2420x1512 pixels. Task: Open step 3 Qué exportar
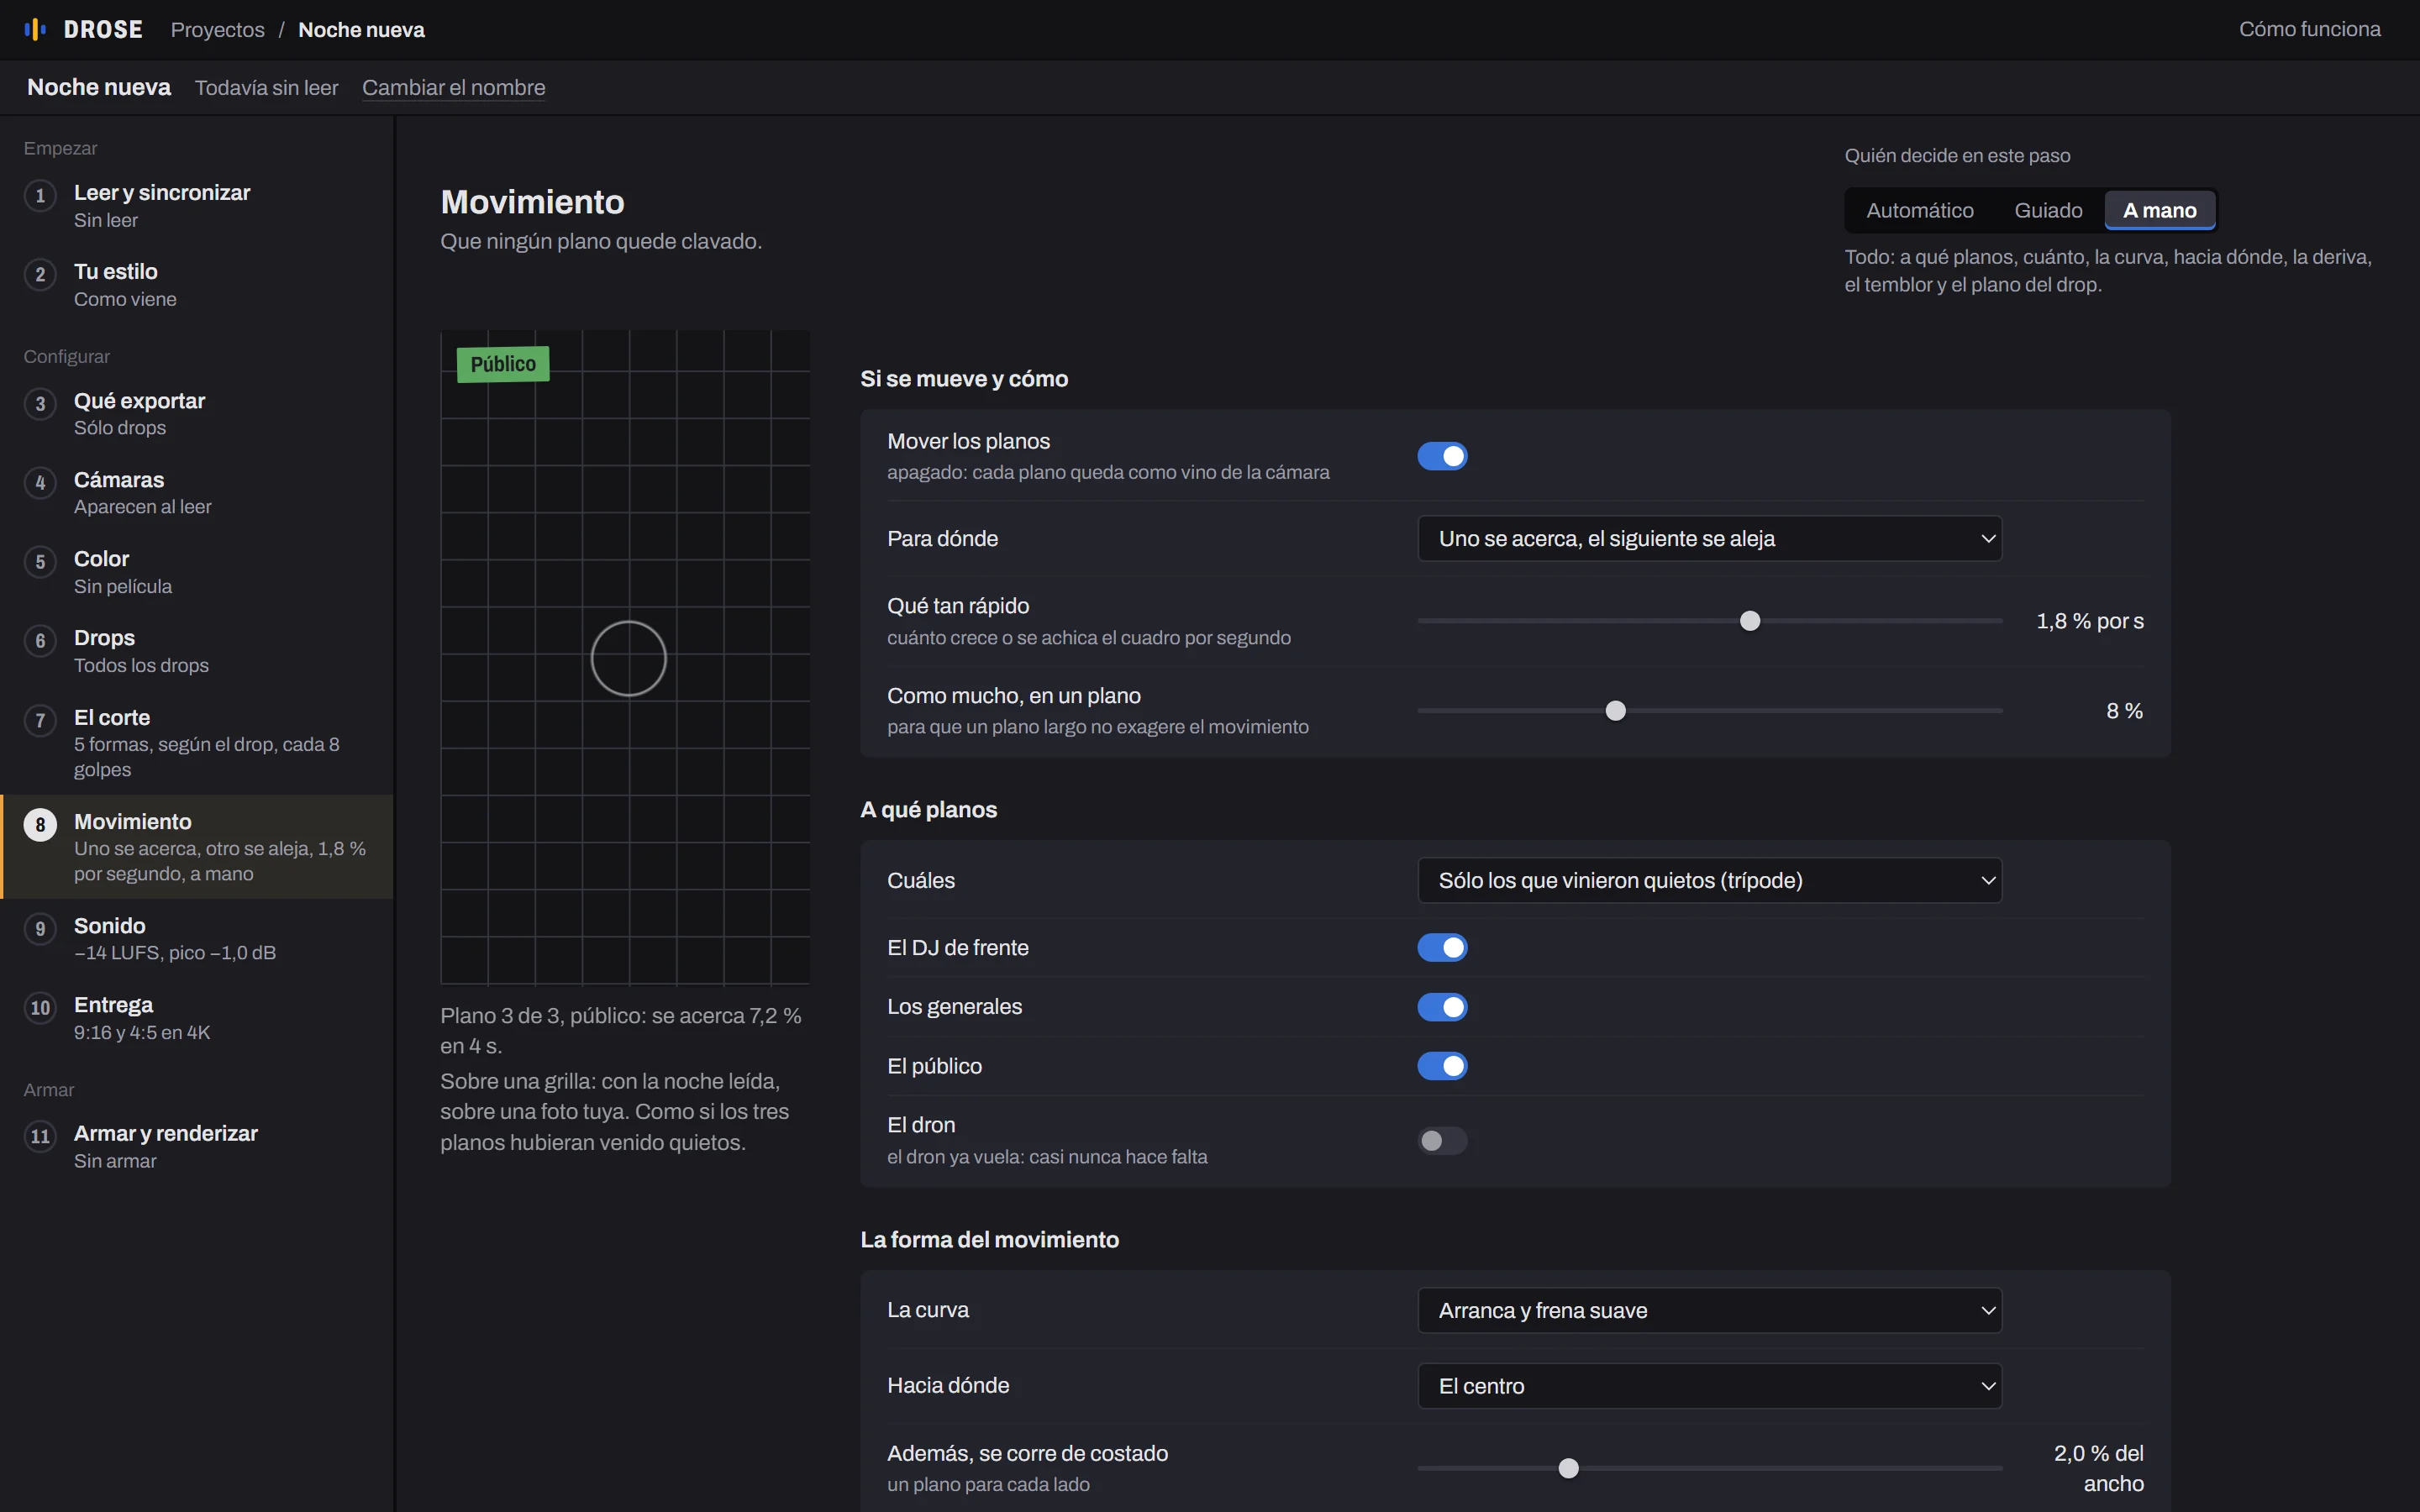[x=197, y=414]
